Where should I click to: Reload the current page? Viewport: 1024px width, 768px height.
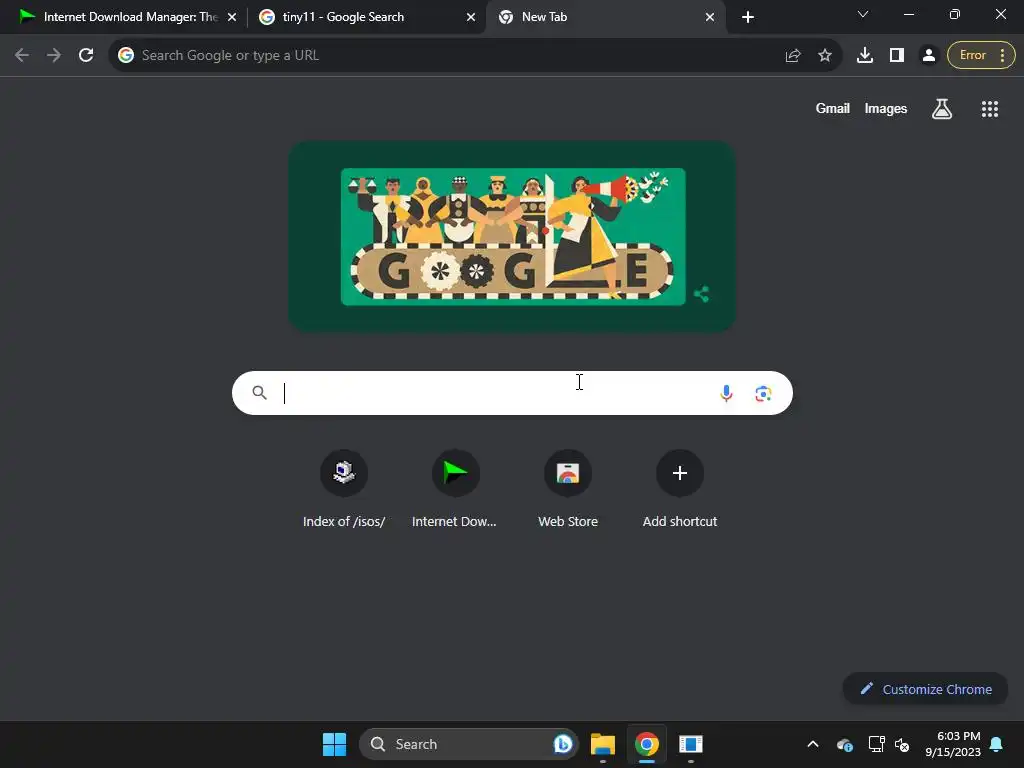[x=86, y=56]
